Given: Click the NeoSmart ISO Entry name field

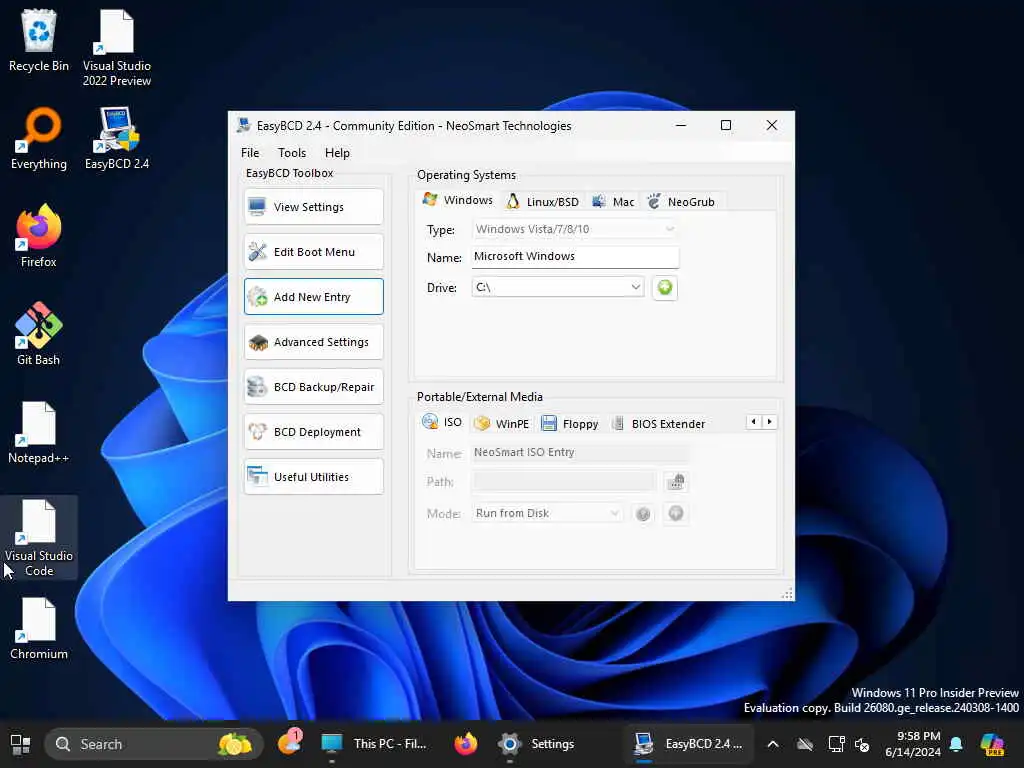Looking at the screenshot, I should click(579, 453).
